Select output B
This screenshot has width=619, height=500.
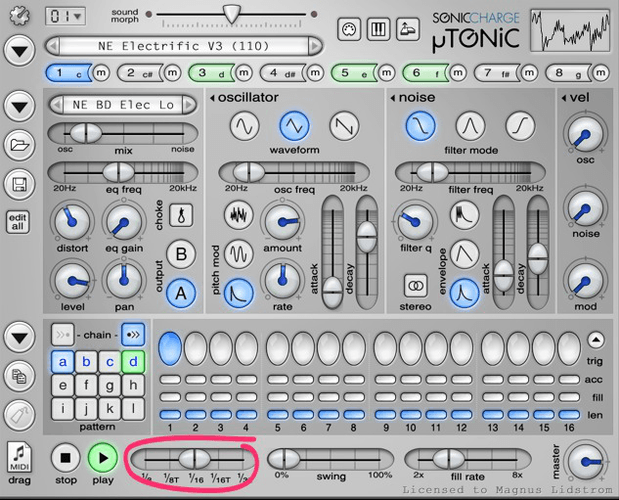[181, 255]
